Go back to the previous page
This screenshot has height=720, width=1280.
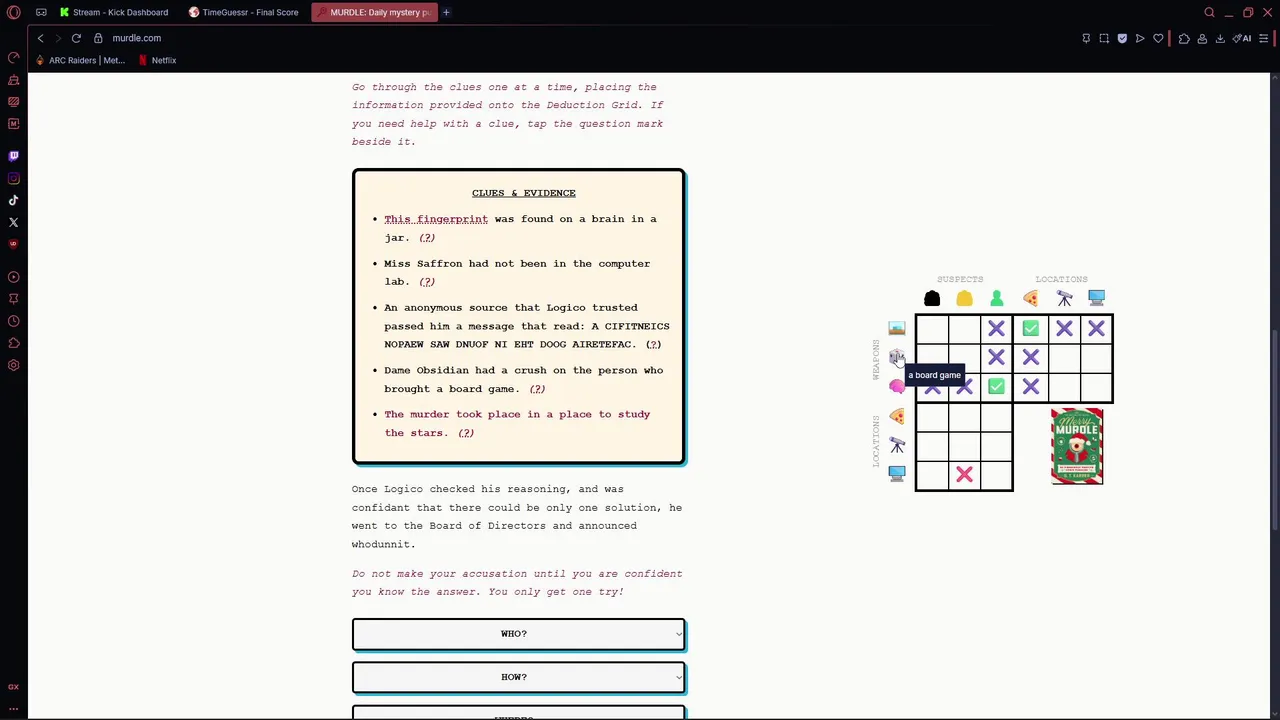coord(40,38)
